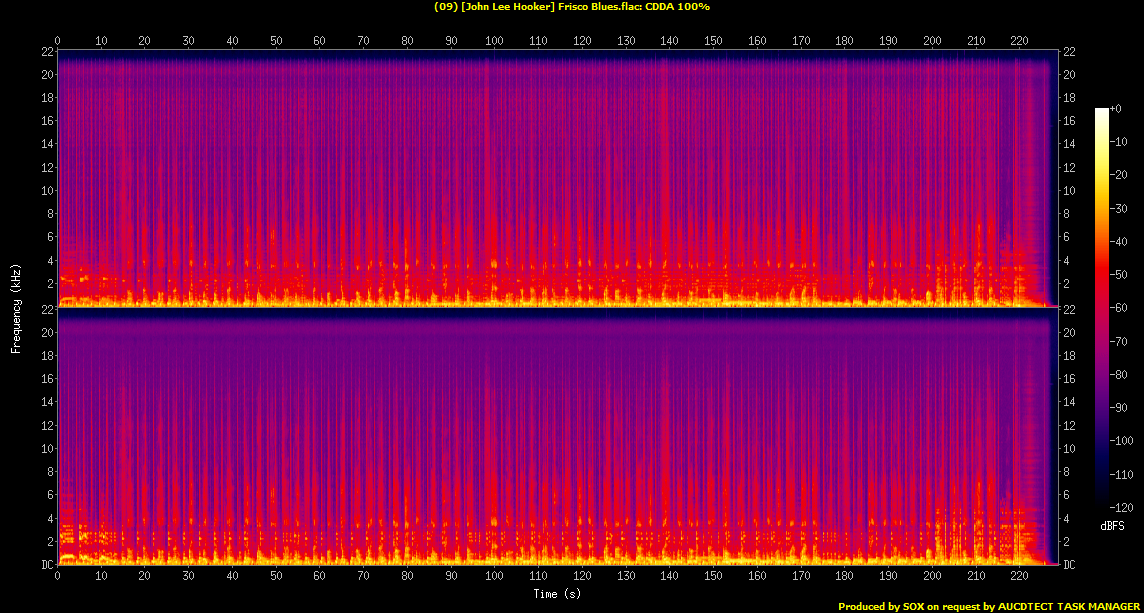The image size is (1144, 613).
Task: Click the "-60" color scale label
Action: (1118, 308)
